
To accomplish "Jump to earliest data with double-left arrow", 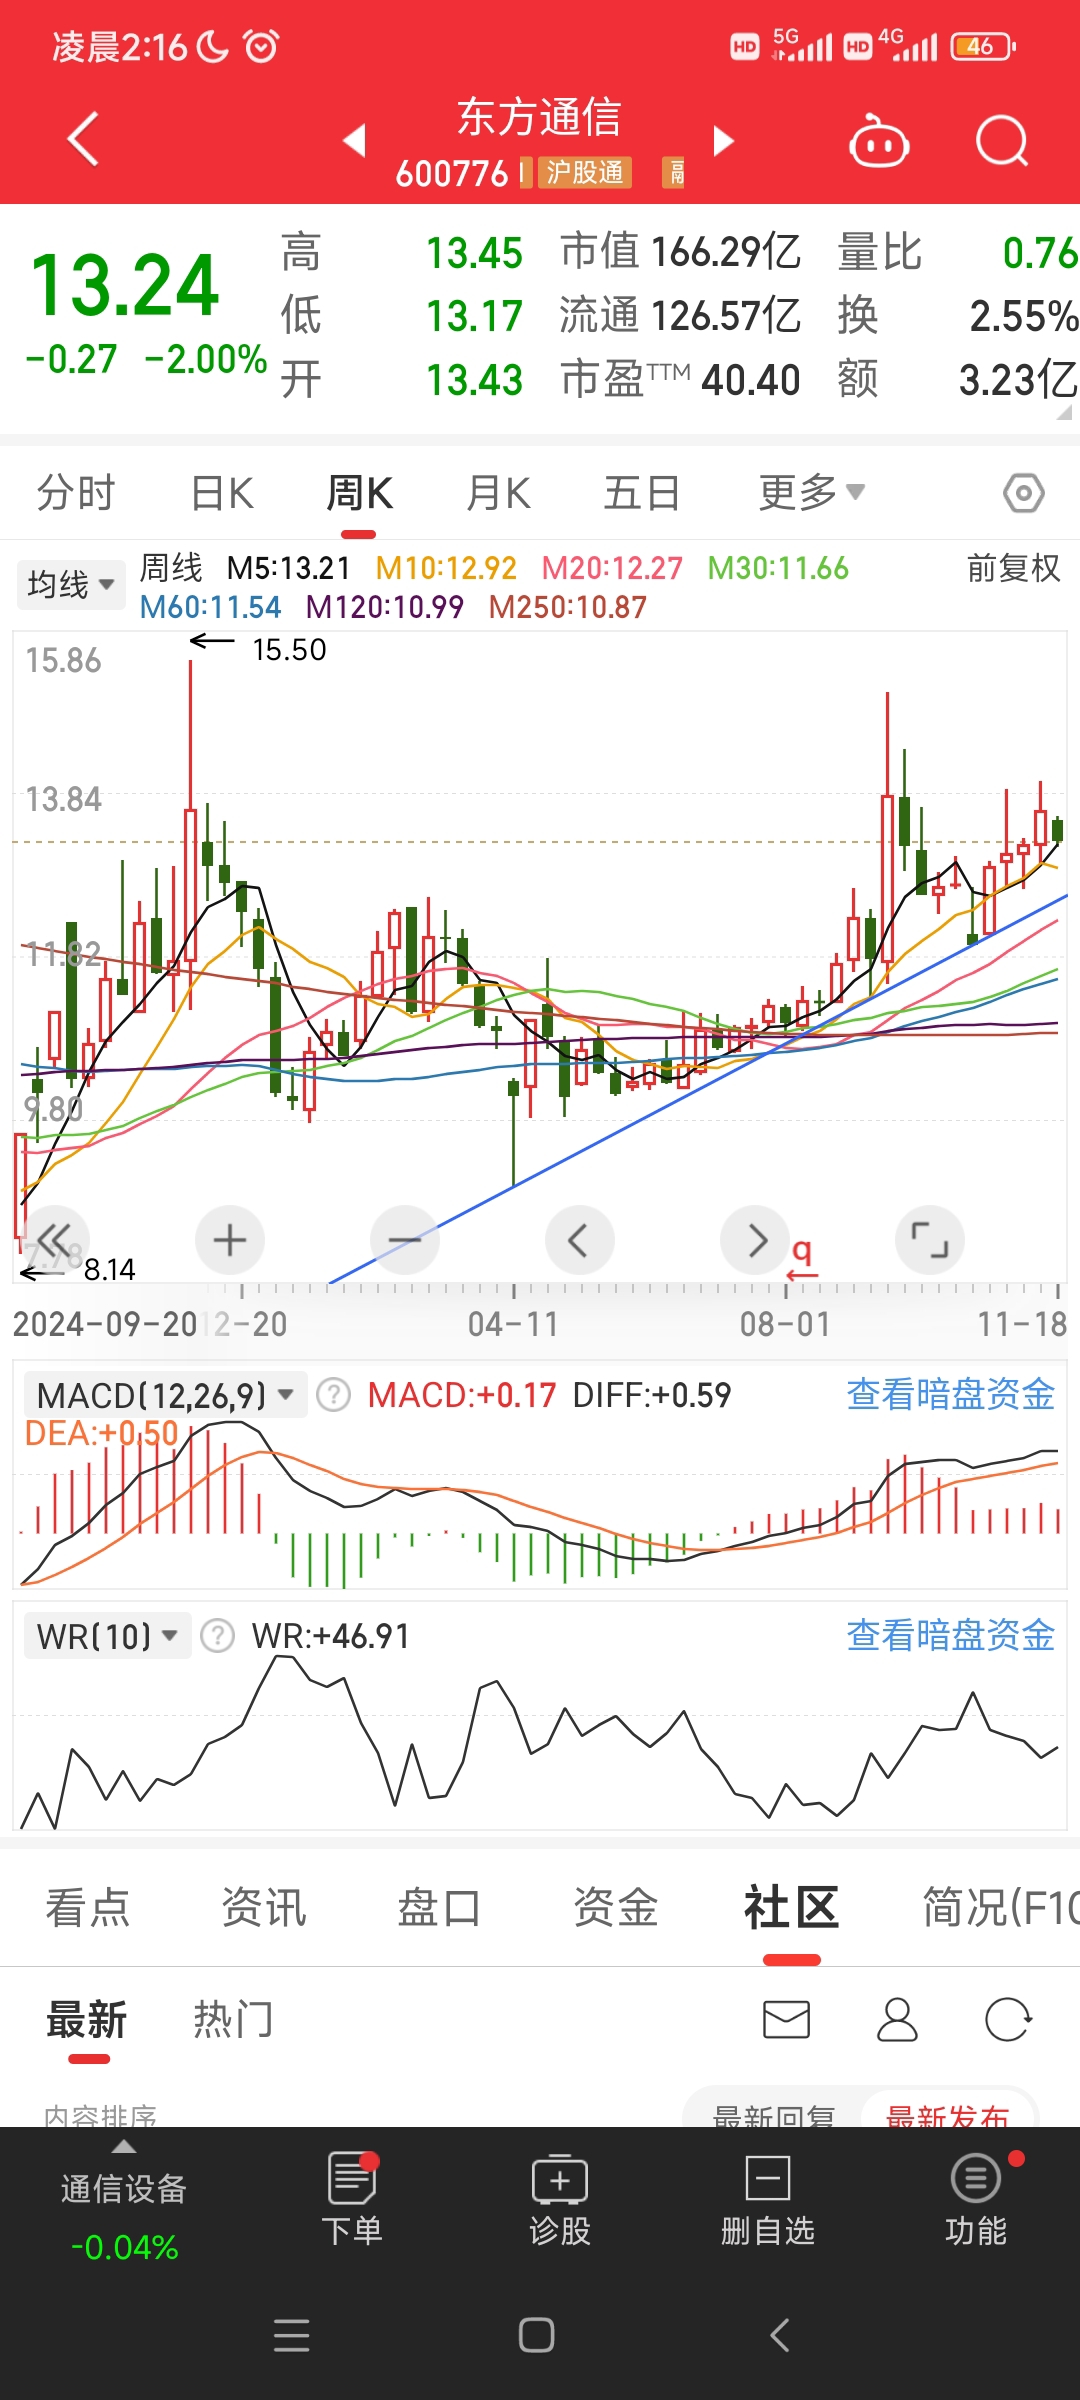I will (x=54, y=1240).
